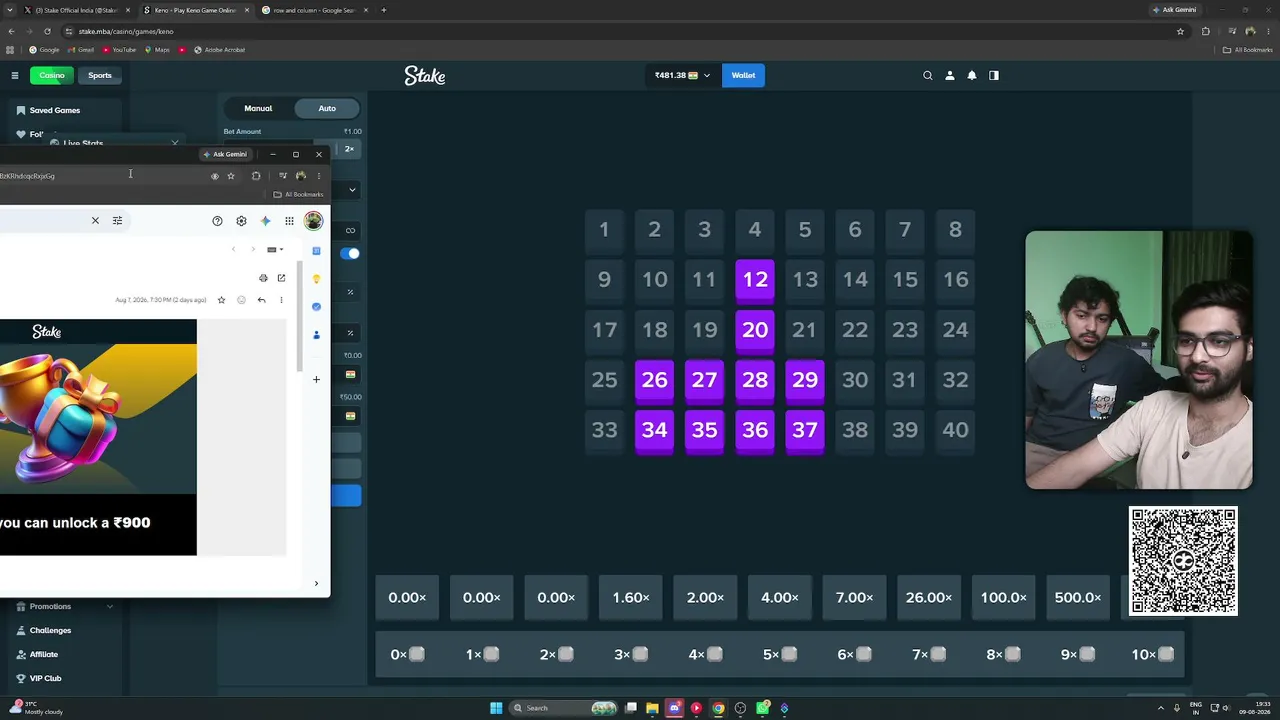Open Discord from the taskbar
This screenshot has height=720, width=1280.
click(674, 708)
